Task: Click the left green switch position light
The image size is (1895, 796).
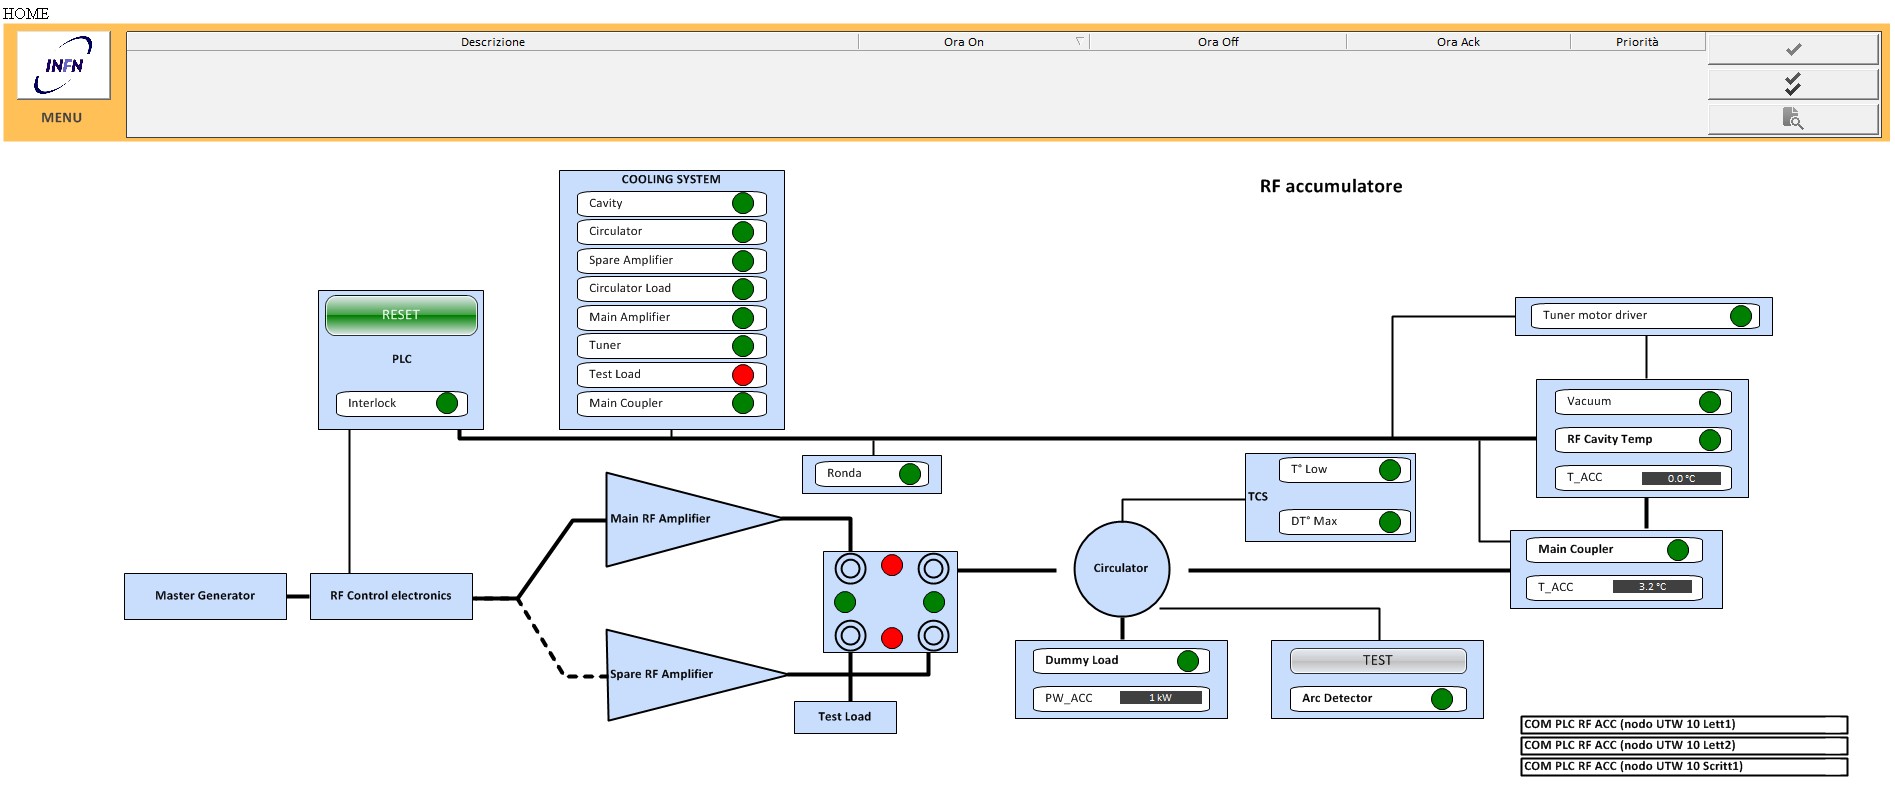Action: pyautogui.click(x=845, y=602)
